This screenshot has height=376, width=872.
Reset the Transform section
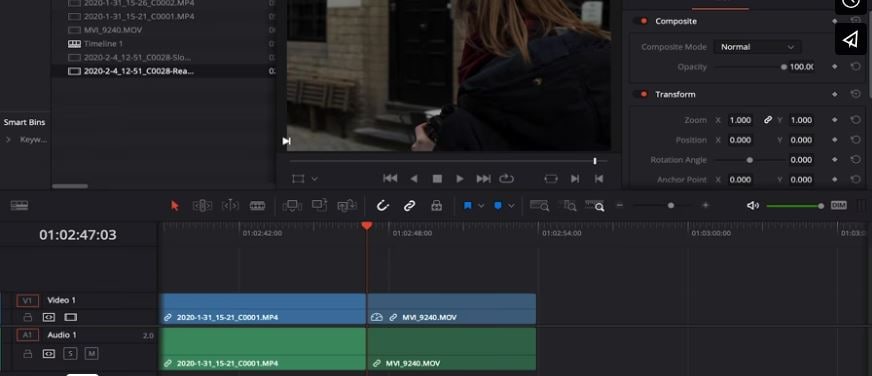point(856,95)
